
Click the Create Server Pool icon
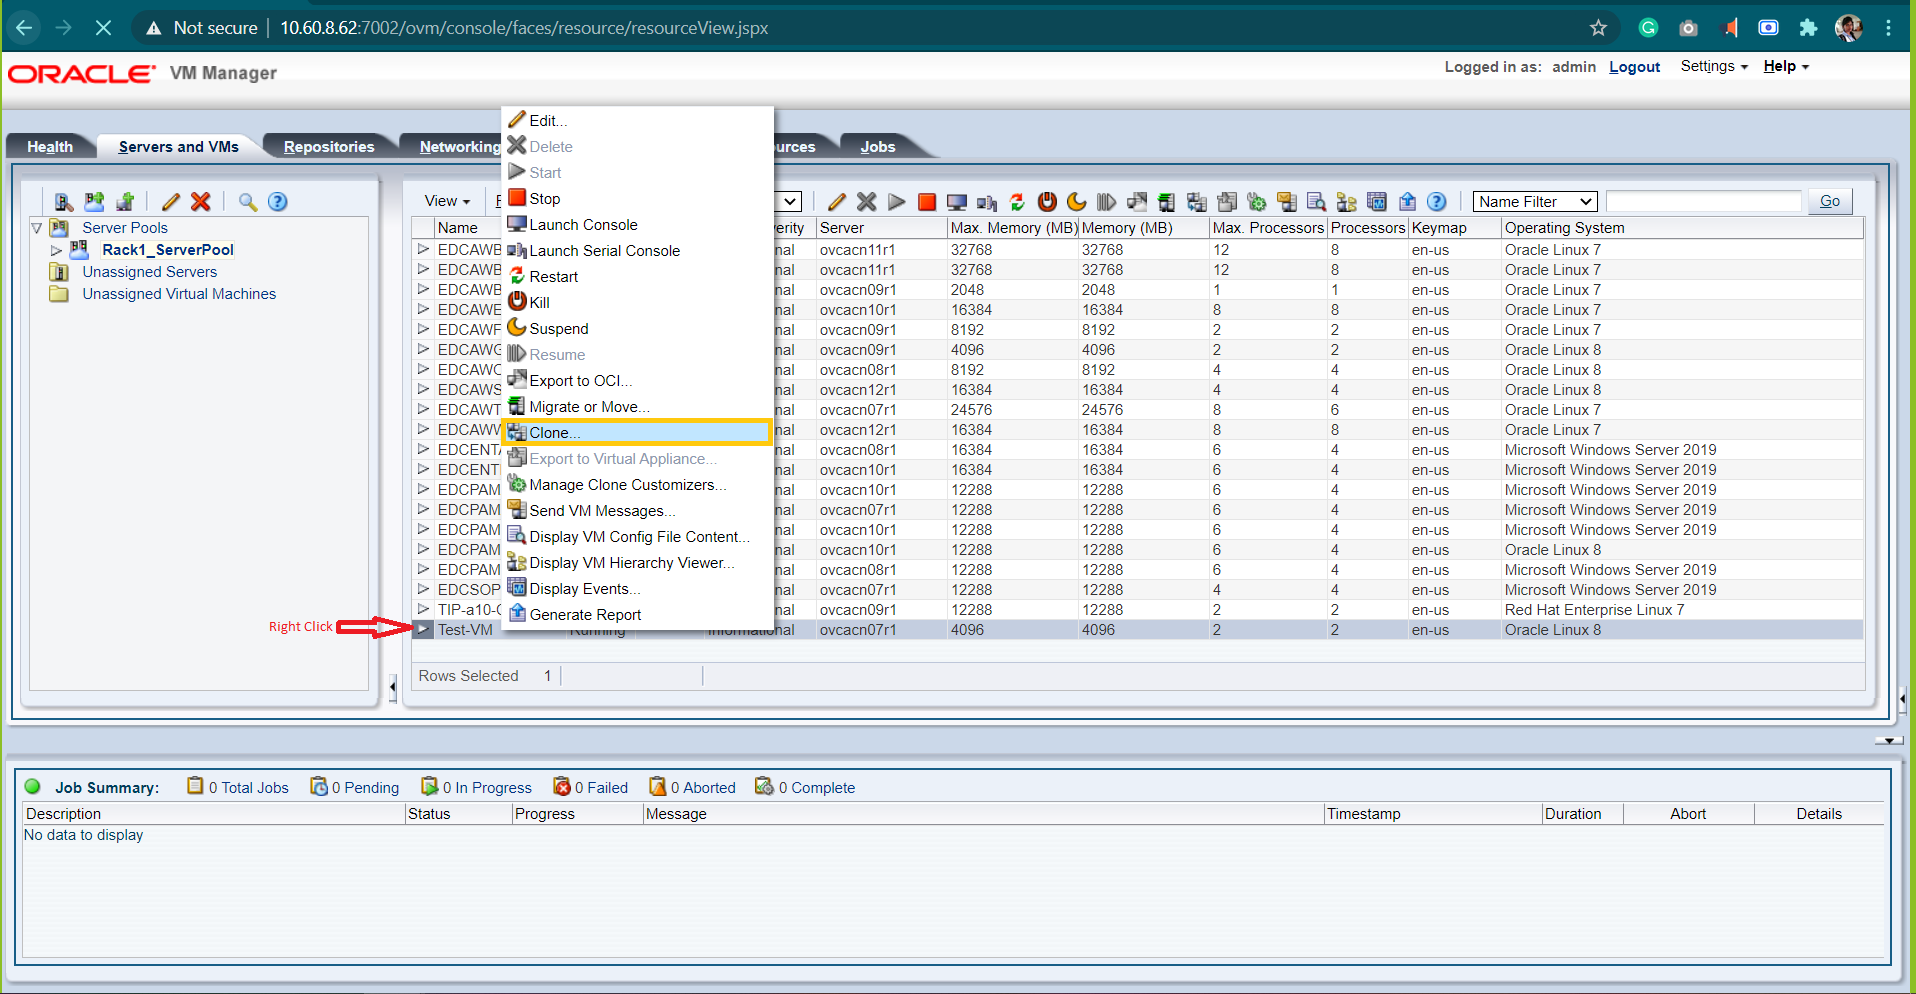click(94, 202)
